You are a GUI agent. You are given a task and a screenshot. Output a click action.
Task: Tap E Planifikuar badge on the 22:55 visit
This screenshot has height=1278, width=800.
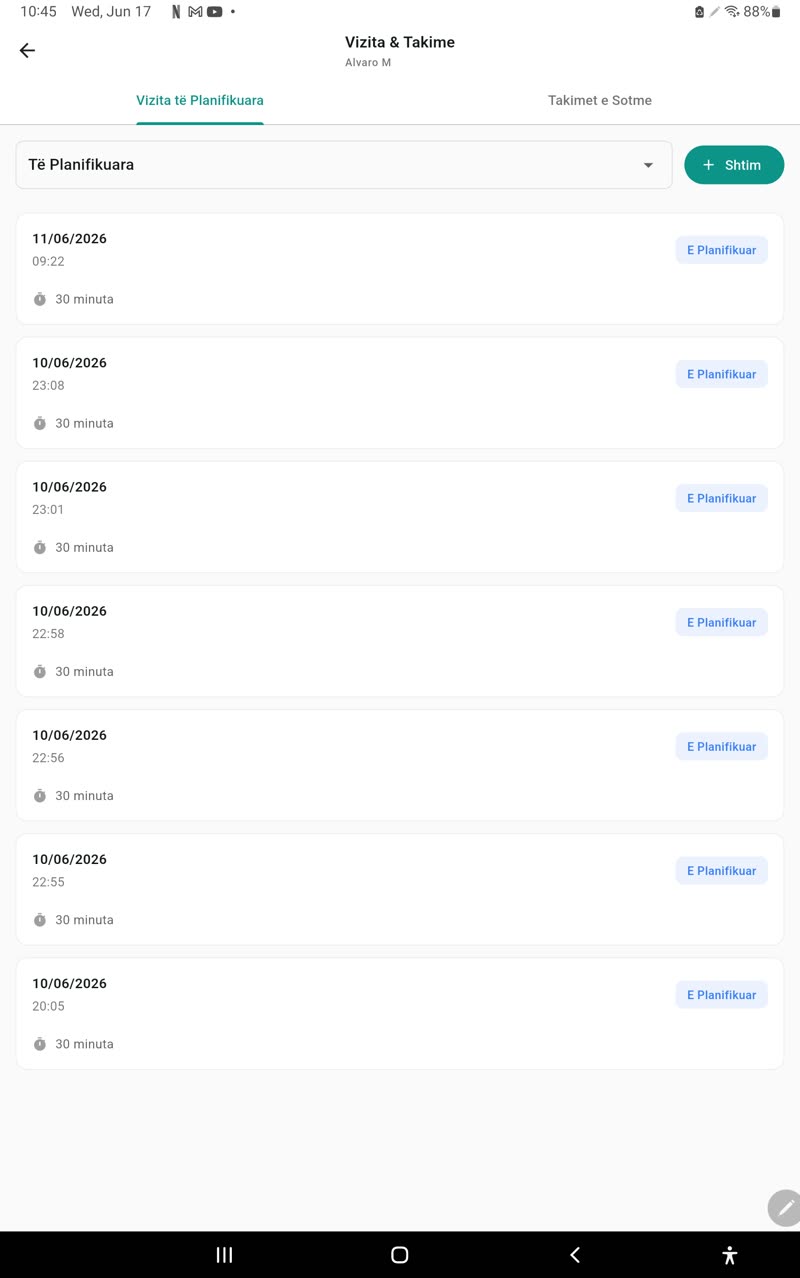721,871
